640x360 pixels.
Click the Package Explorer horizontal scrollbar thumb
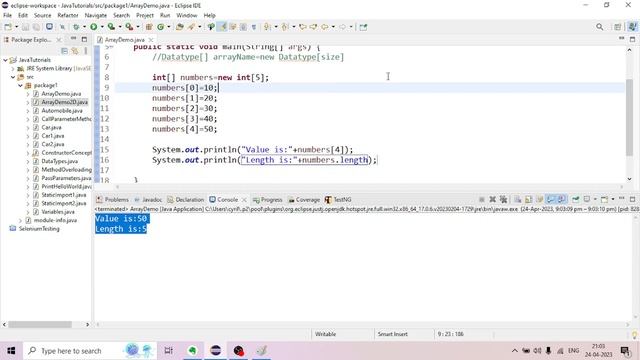coord(40,324)
